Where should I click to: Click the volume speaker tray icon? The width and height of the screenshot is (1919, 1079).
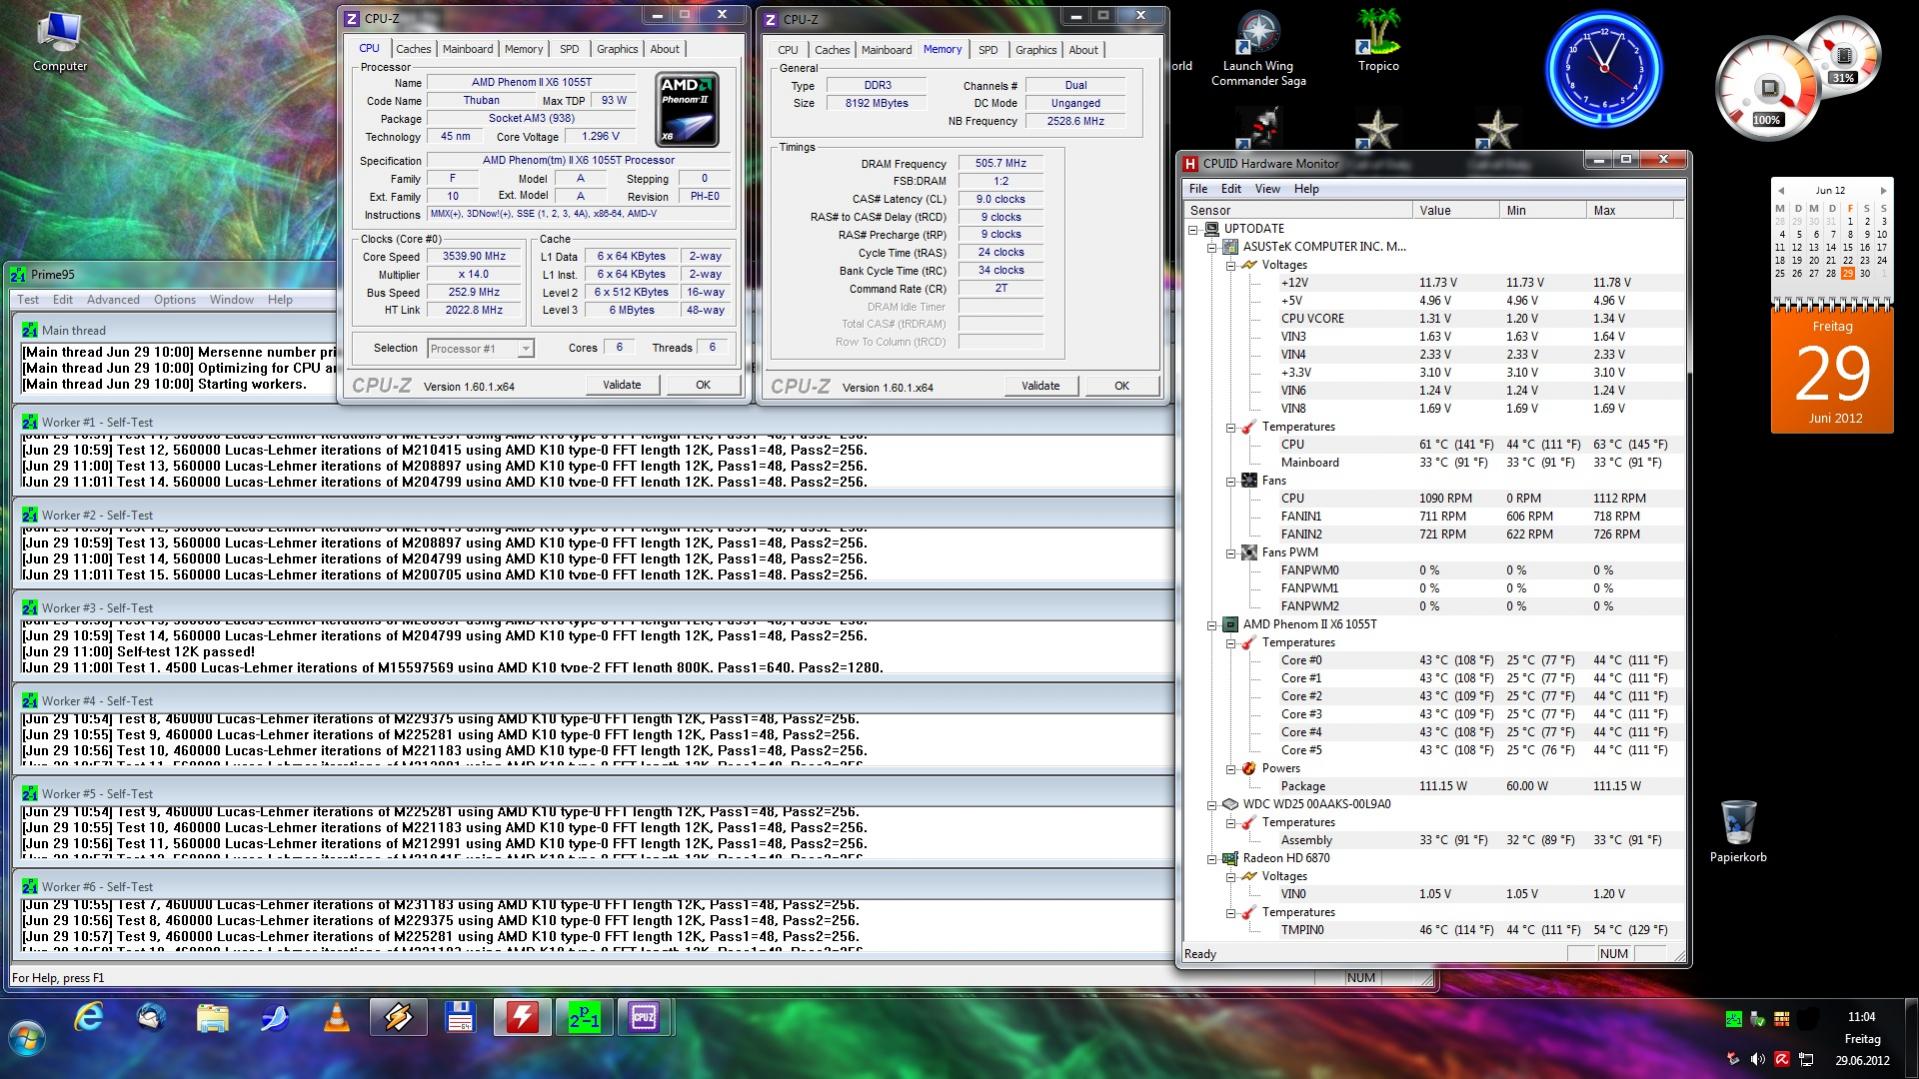[1757, 1059]
